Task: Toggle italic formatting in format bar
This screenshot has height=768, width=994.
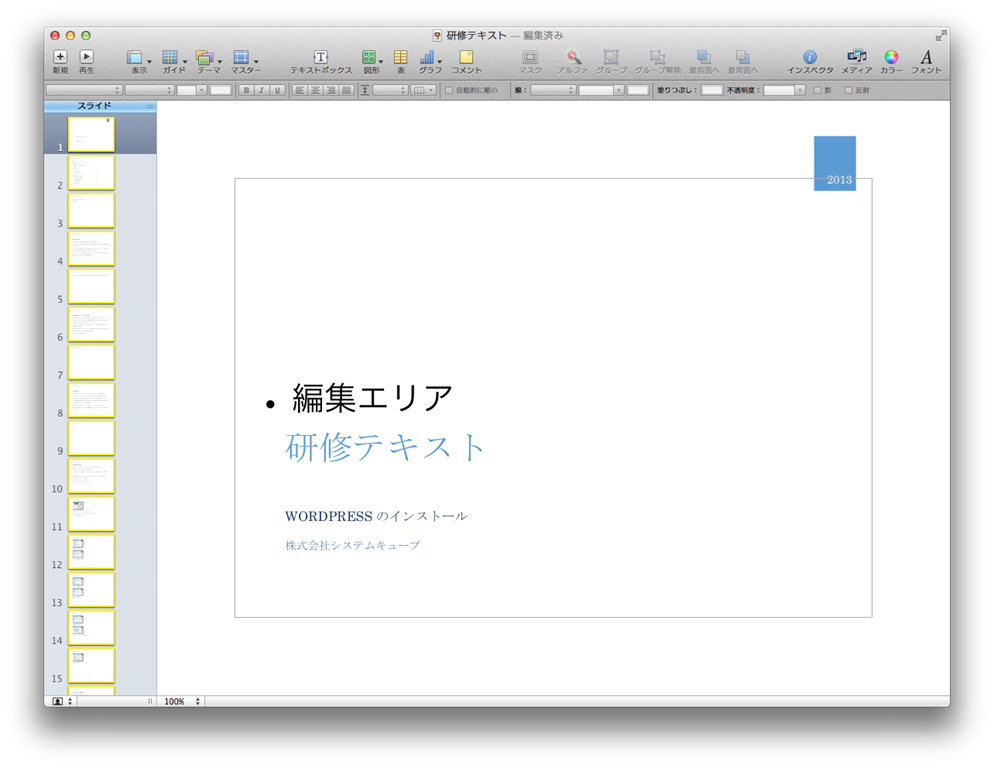Action: click(262, 91)
